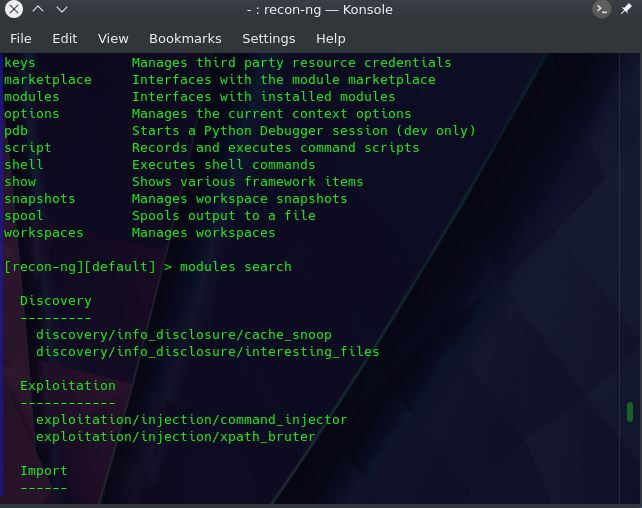
Task: Click 'Executes shell commands' description
Action: coord(223,165)
